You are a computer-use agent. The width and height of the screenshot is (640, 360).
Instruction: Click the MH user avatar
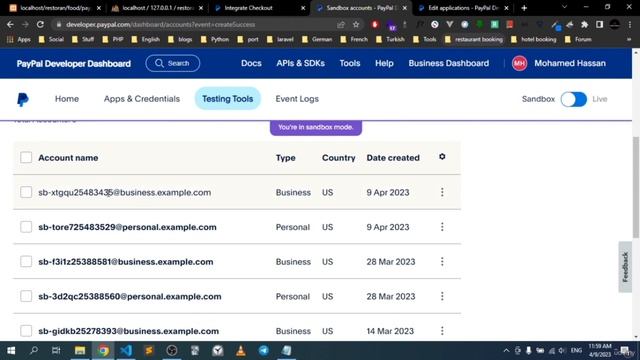coord(519,63)
